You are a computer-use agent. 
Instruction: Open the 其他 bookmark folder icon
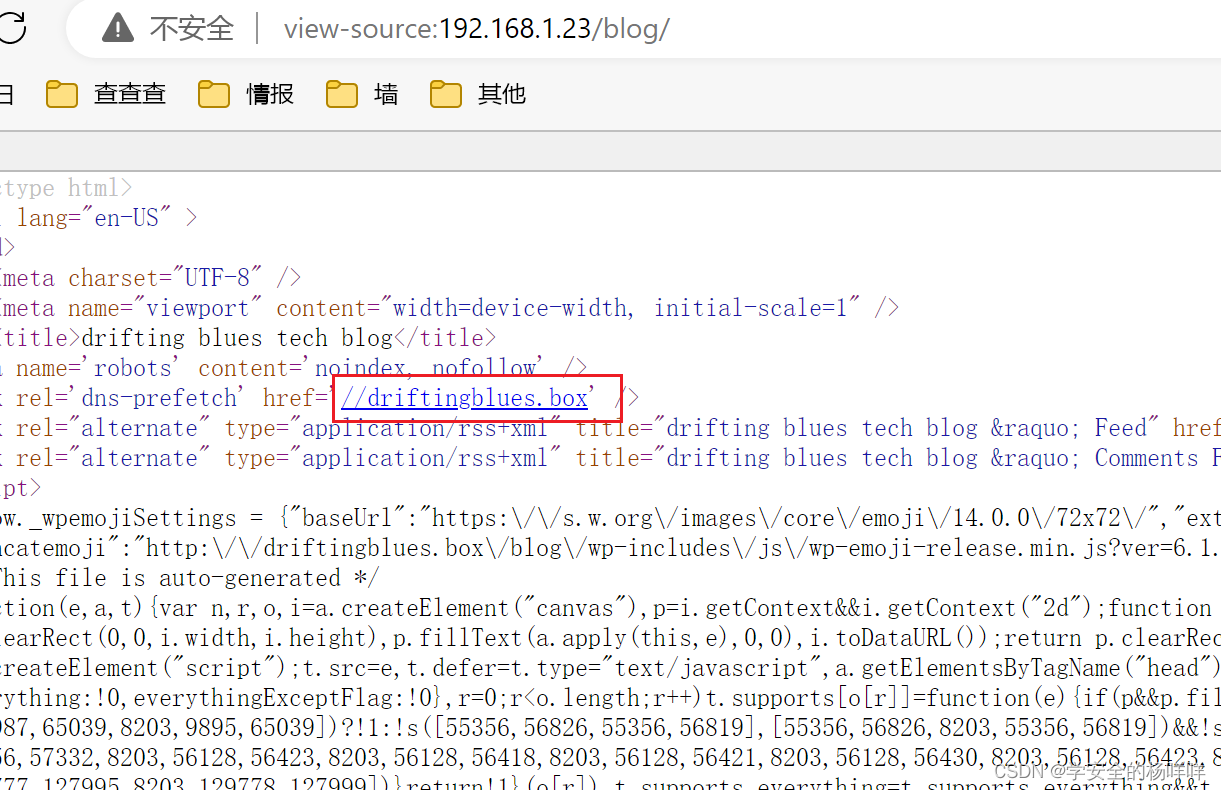[x=446, y=94]
